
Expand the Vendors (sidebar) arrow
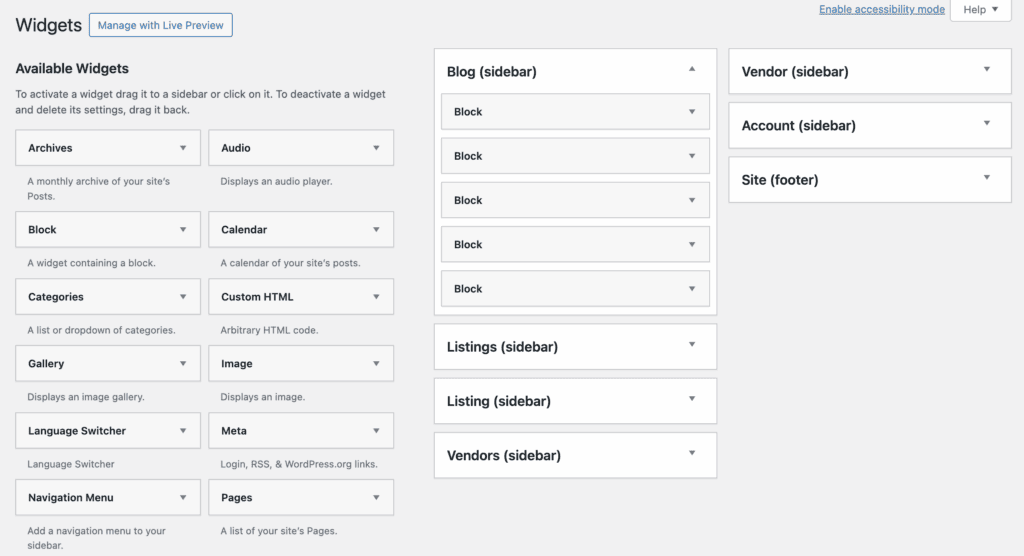point(692,453)
